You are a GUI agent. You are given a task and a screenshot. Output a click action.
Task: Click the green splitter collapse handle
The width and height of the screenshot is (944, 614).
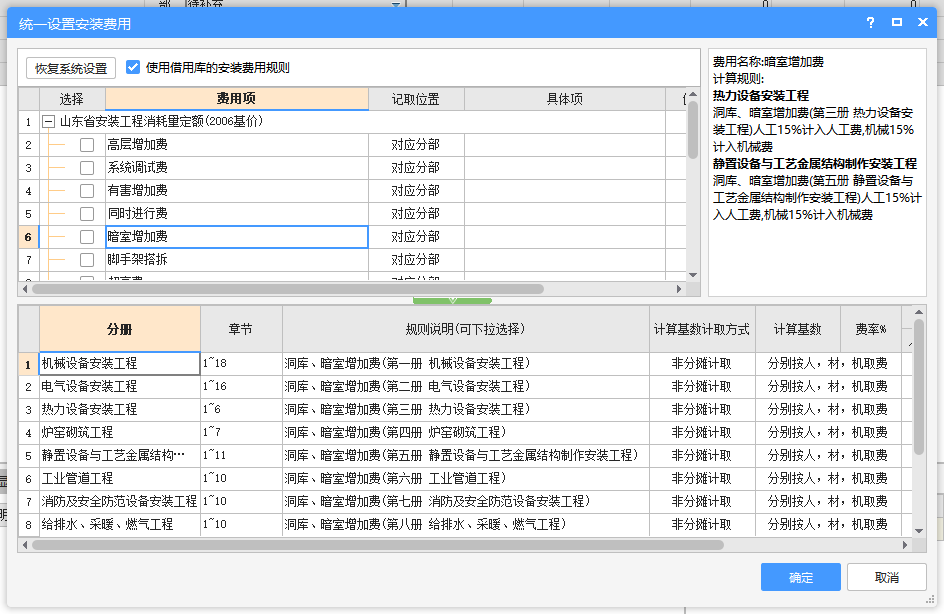452,300
